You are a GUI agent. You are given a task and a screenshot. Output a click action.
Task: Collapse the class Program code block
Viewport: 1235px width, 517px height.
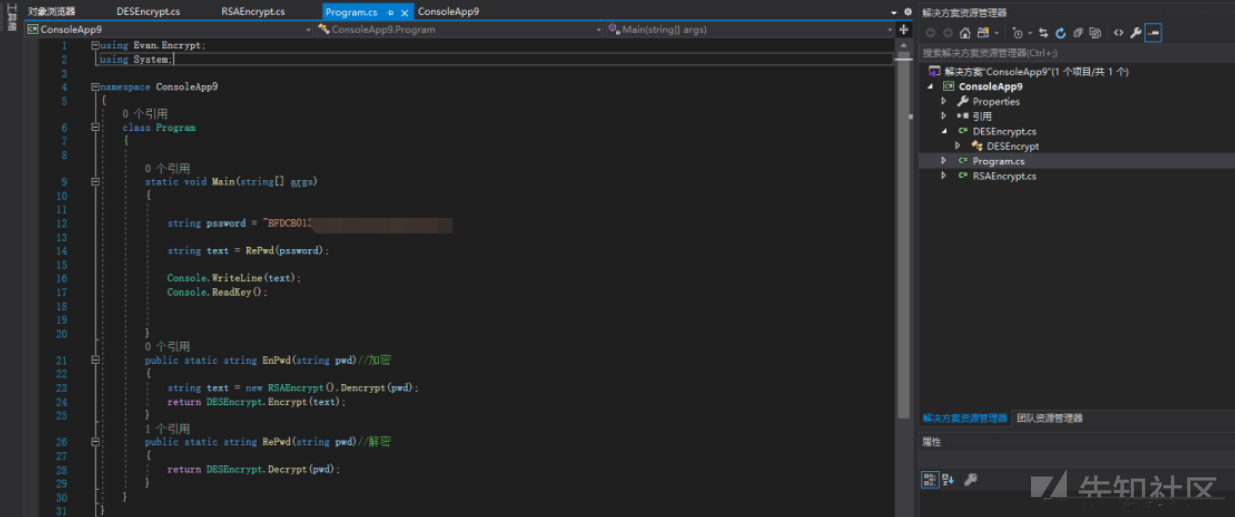click(95, 128)
